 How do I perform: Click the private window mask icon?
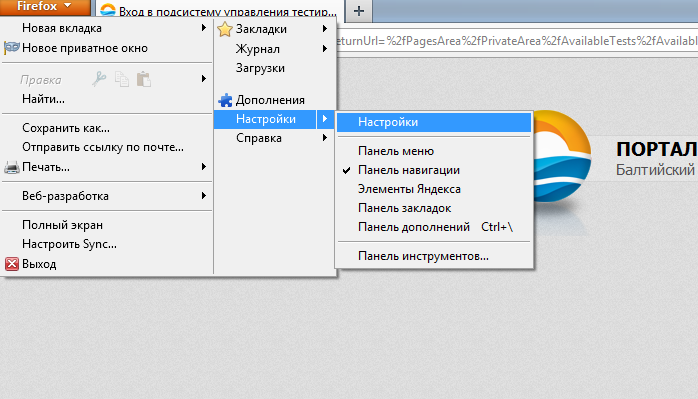(x=12, y=48)
